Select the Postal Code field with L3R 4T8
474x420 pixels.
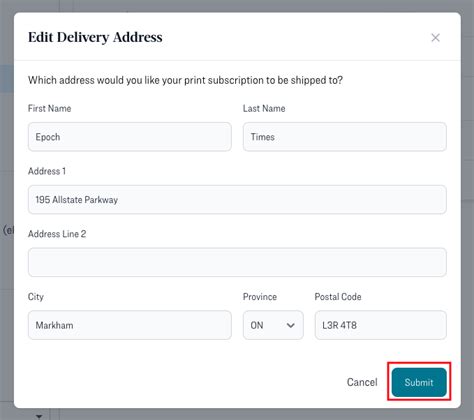pyautogui.click(x=381, y=325)
